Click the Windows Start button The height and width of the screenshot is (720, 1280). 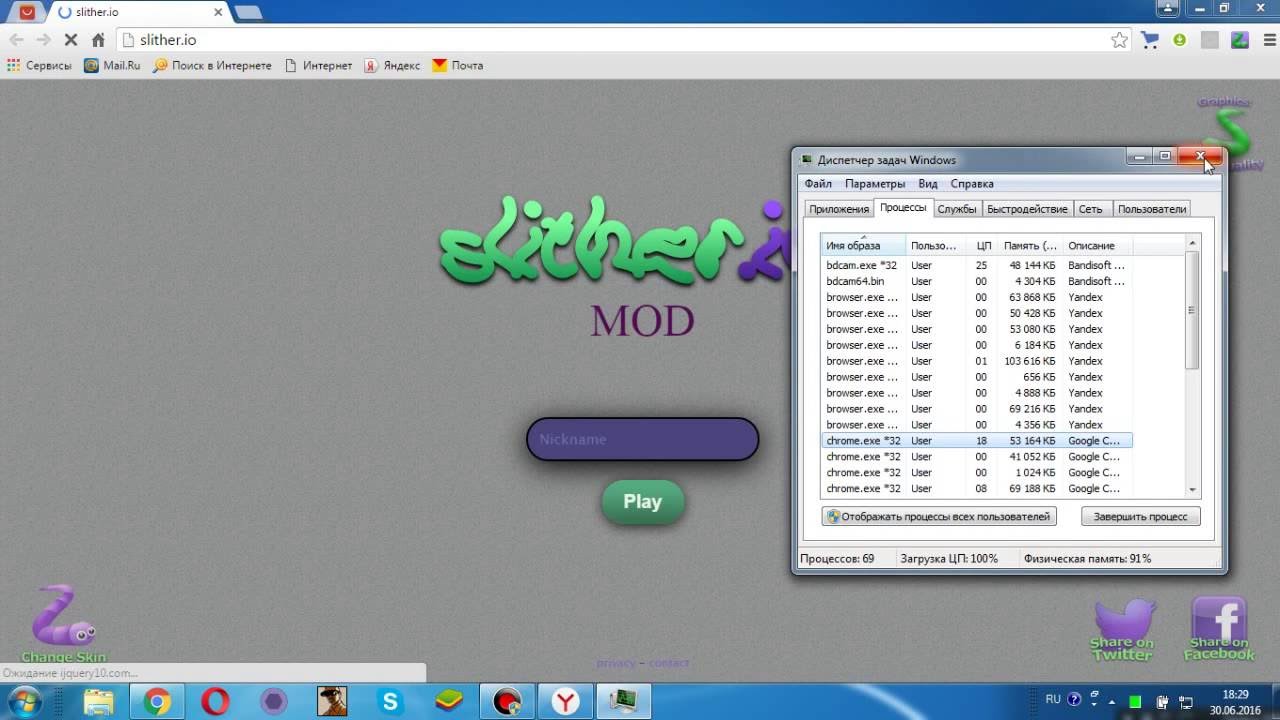coord(24,701)
